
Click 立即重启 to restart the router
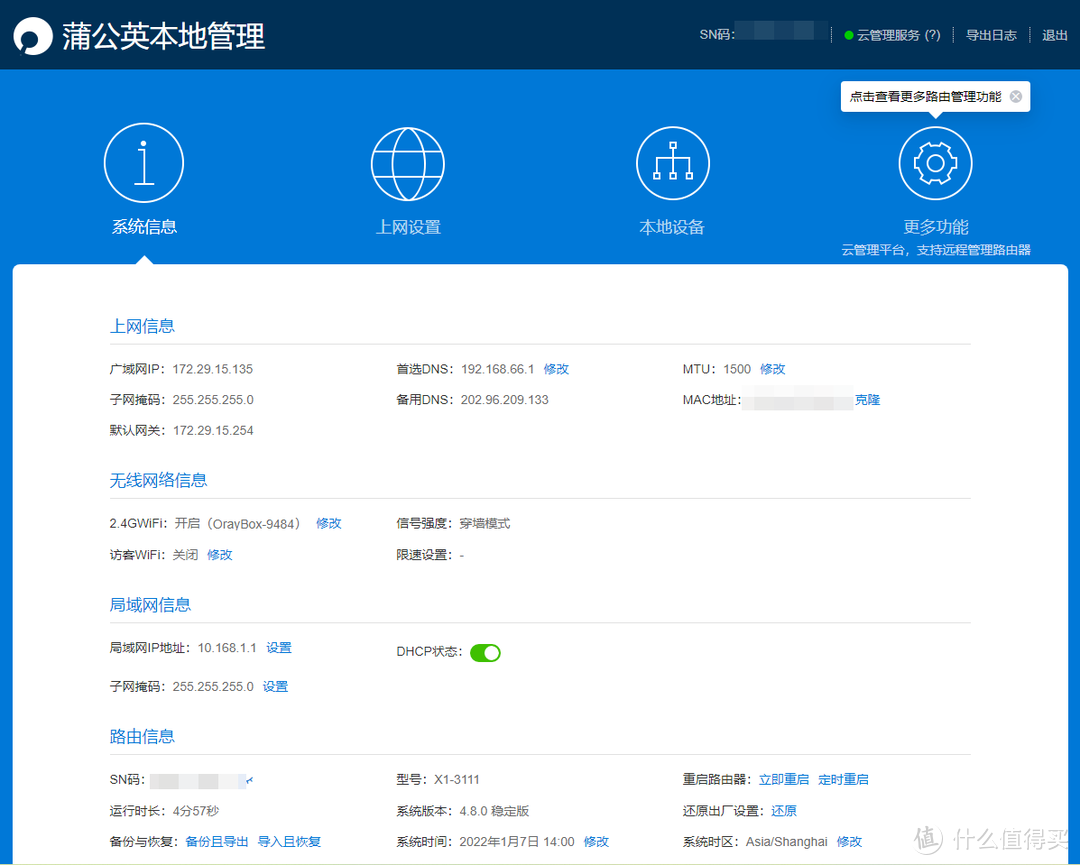click(x=784, y=779)
